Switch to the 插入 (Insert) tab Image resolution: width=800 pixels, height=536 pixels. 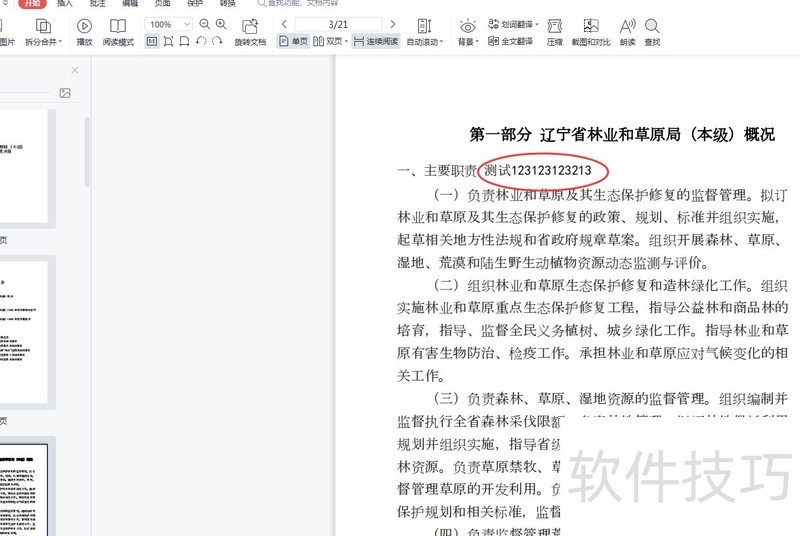tap(65, 4)
